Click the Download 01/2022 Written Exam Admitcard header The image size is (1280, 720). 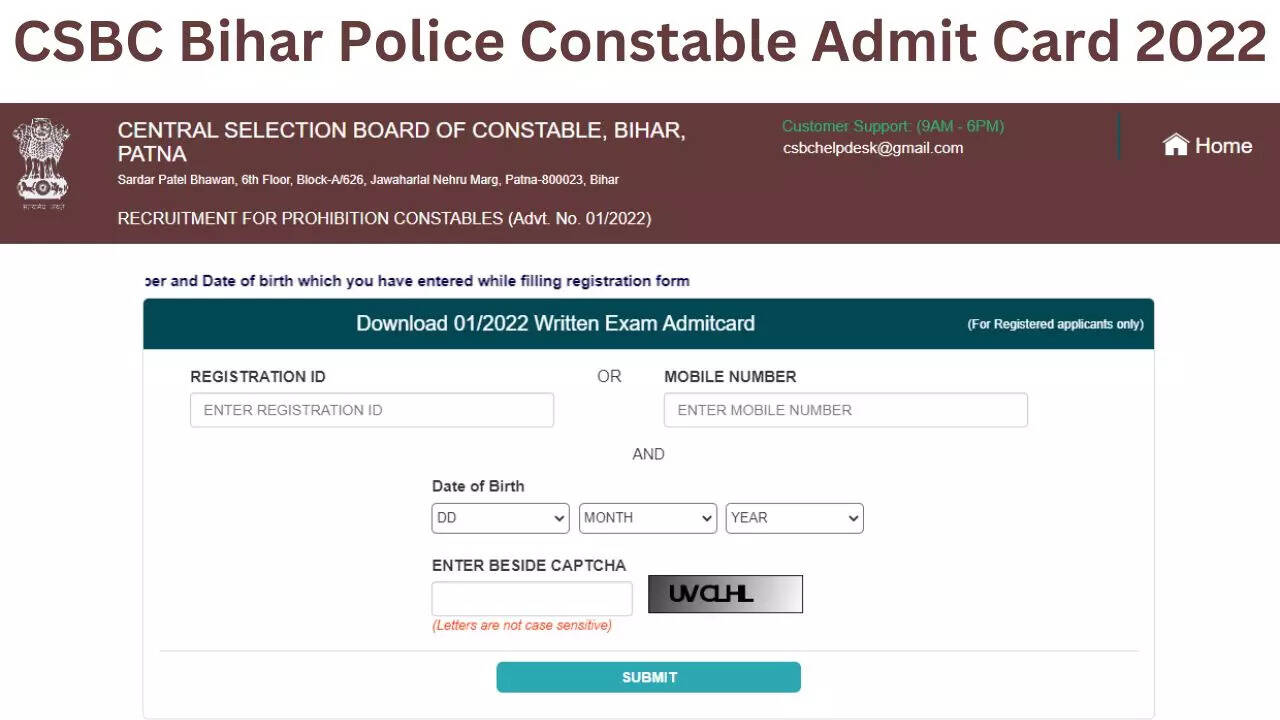[555, 323]
